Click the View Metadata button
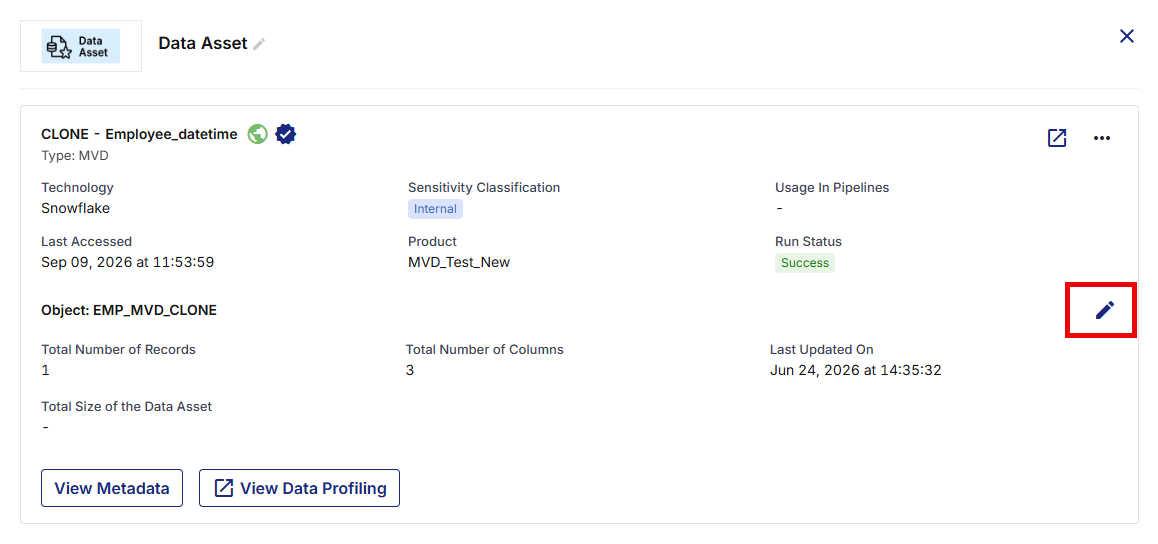 pyautogui.click(x=112, y=488)
